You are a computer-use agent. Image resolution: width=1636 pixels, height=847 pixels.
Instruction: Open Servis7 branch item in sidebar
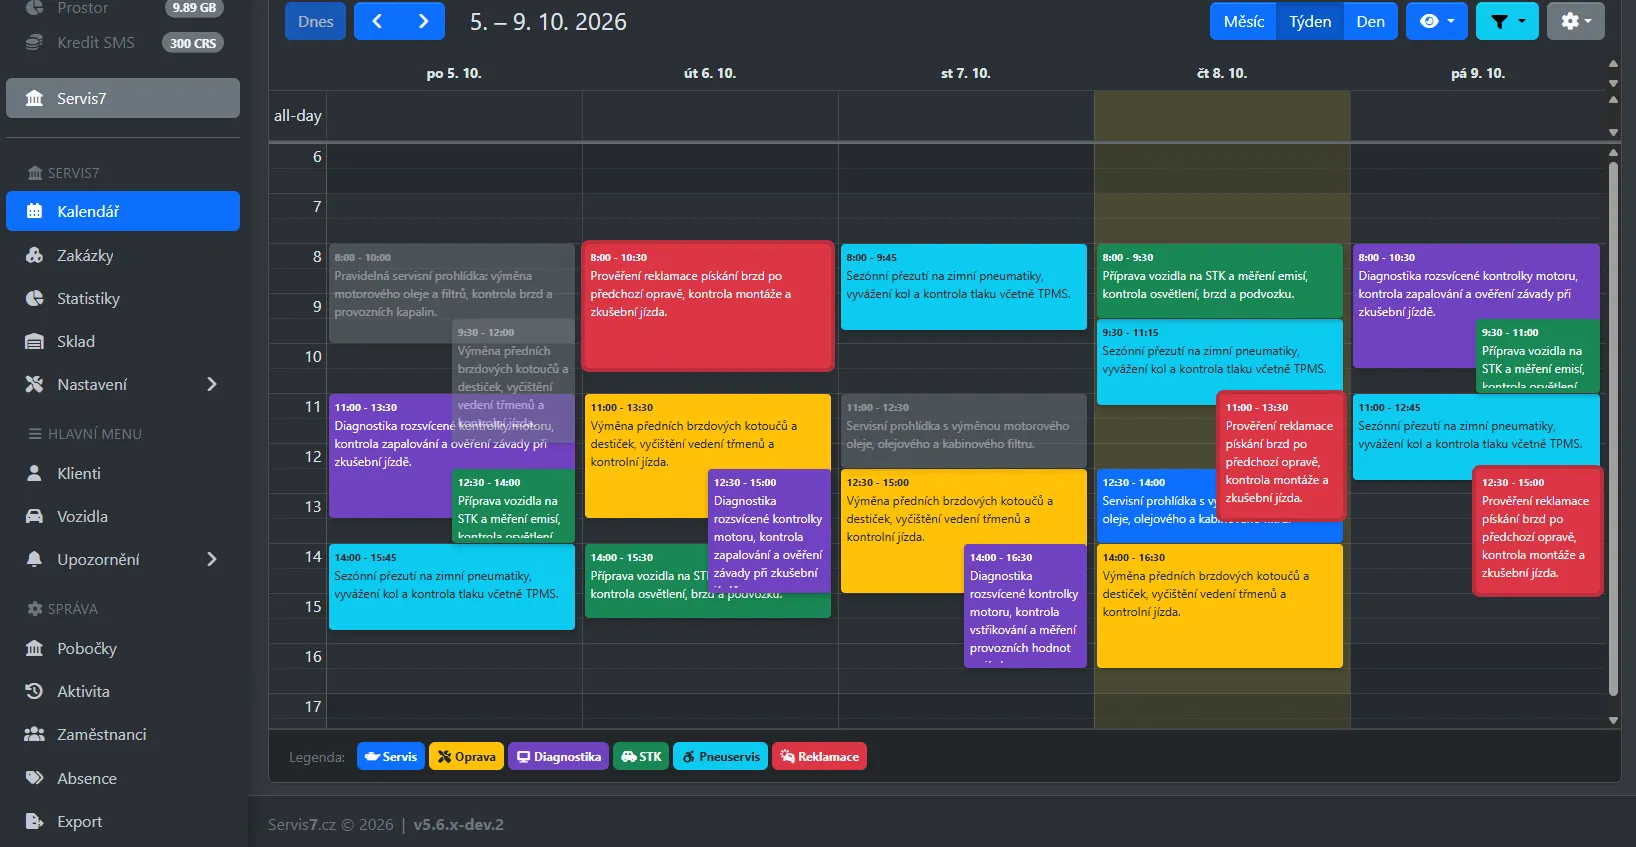pyautogui.click(x=123, y=98)
